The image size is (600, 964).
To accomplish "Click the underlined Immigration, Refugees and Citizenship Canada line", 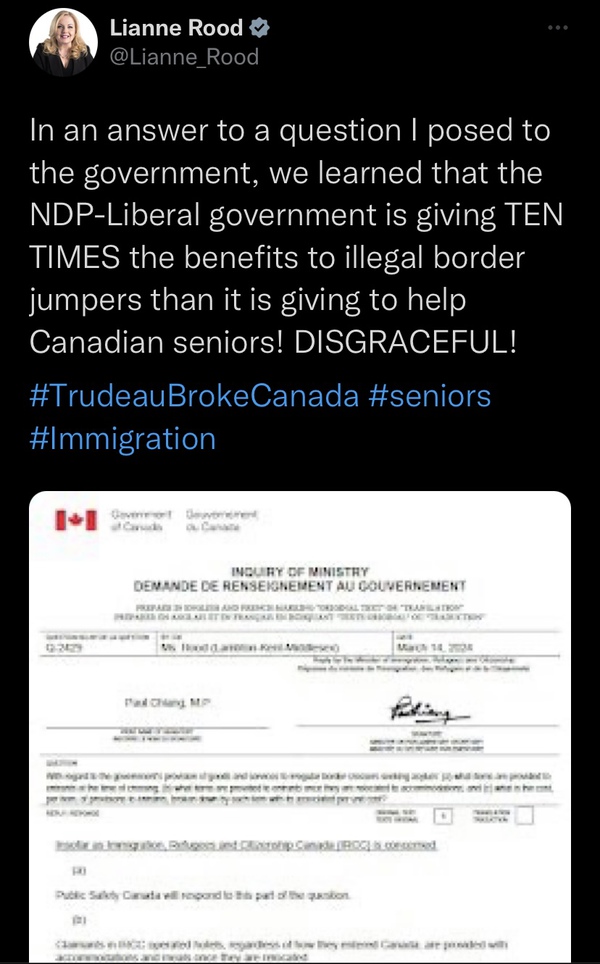I will pos(246,845).
